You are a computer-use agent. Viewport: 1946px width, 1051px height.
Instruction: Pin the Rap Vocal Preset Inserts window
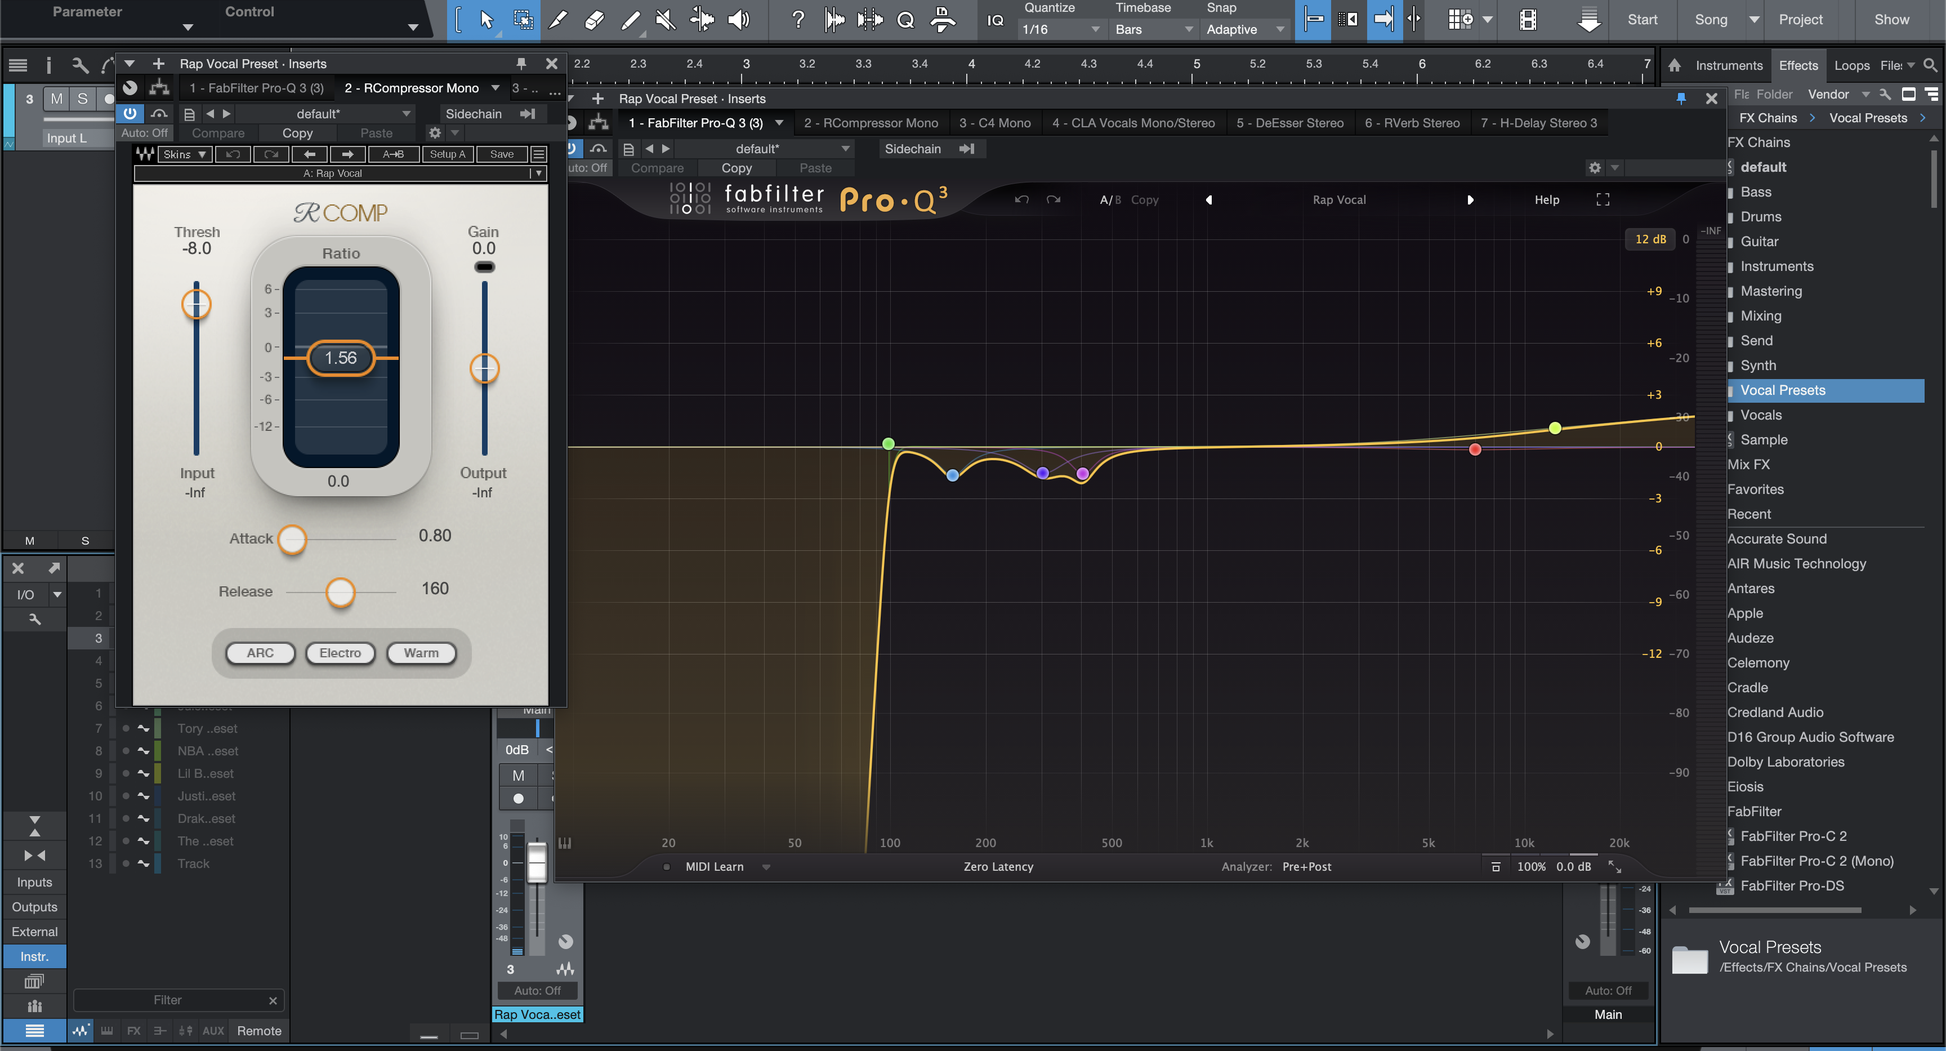(521, 63)
